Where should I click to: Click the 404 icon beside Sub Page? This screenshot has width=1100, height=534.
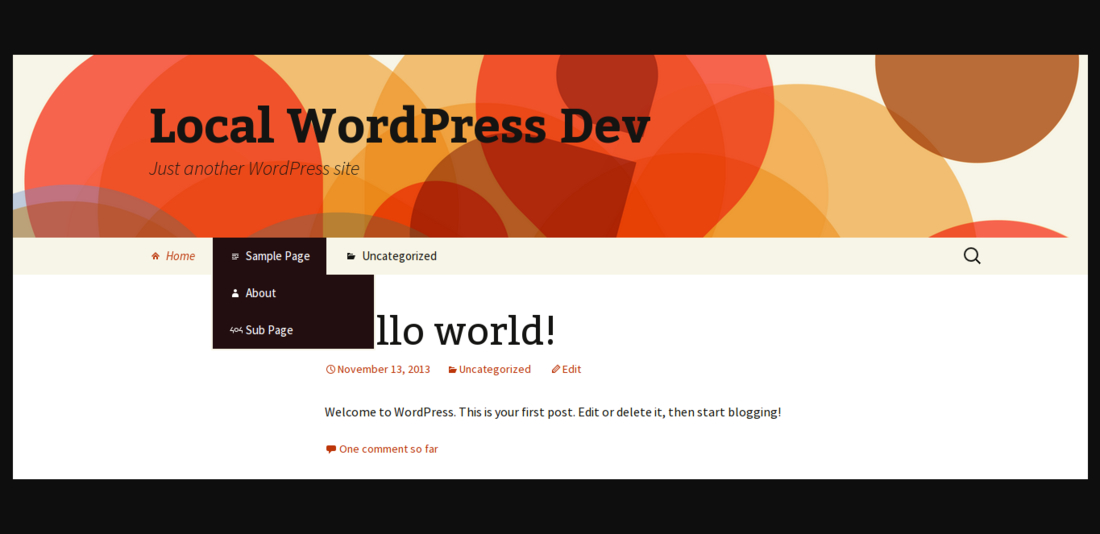[x=236, y=331]
